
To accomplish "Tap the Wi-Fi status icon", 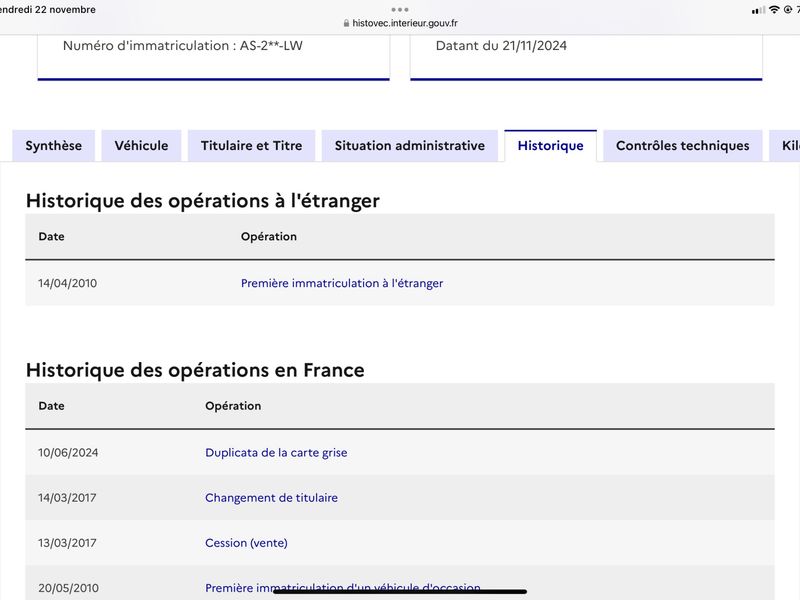I will 774,10.
